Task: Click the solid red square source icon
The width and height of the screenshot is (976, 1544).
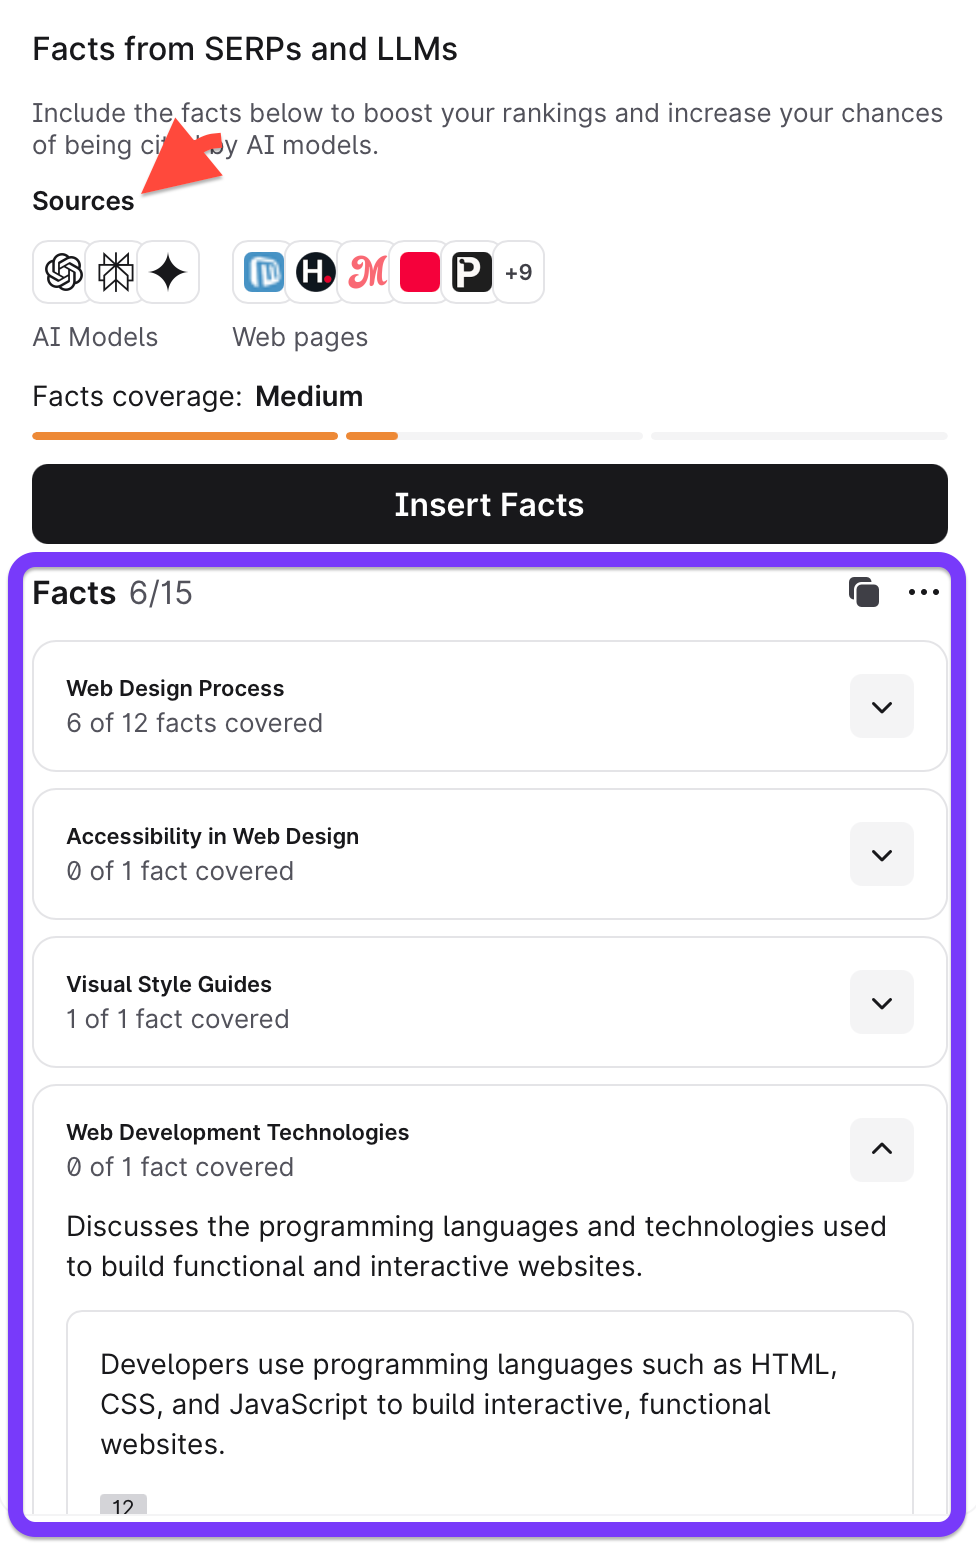Action: coord(419,272)
